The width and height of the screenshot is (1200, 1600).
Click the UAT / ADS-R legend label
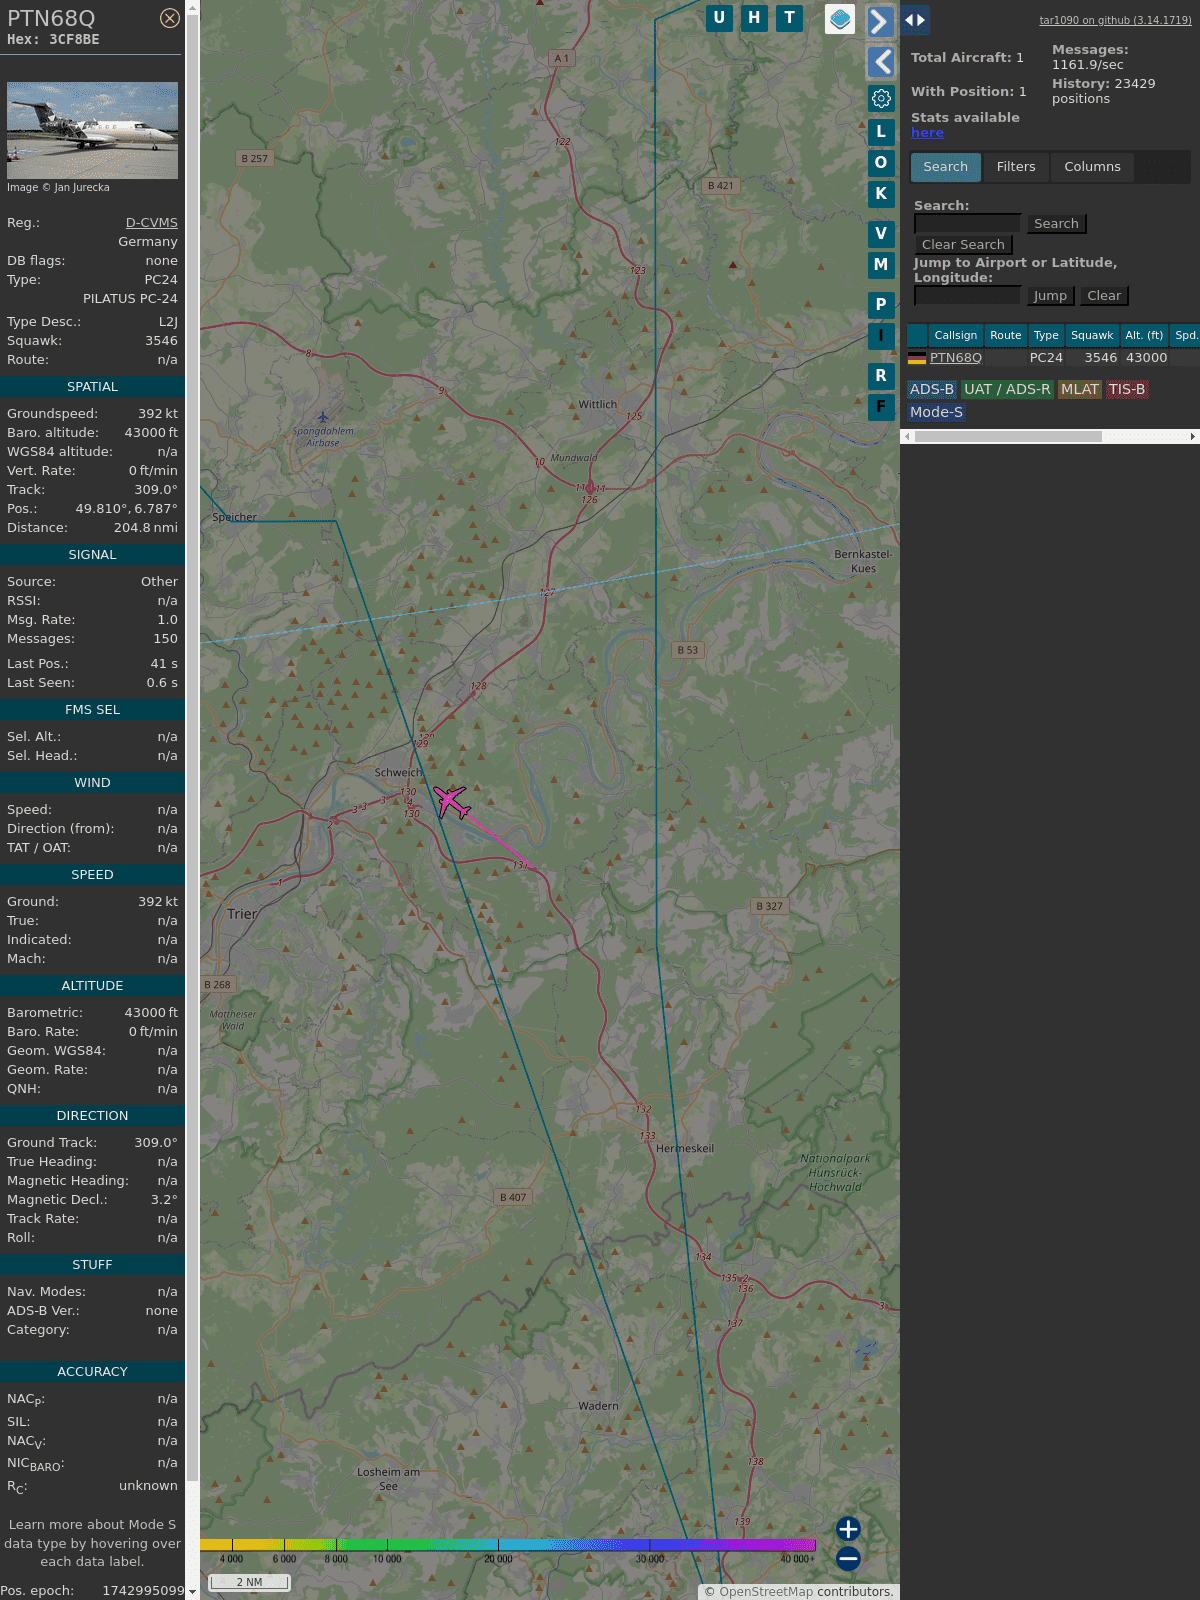pyautogui.click(x=1007, y=389)
